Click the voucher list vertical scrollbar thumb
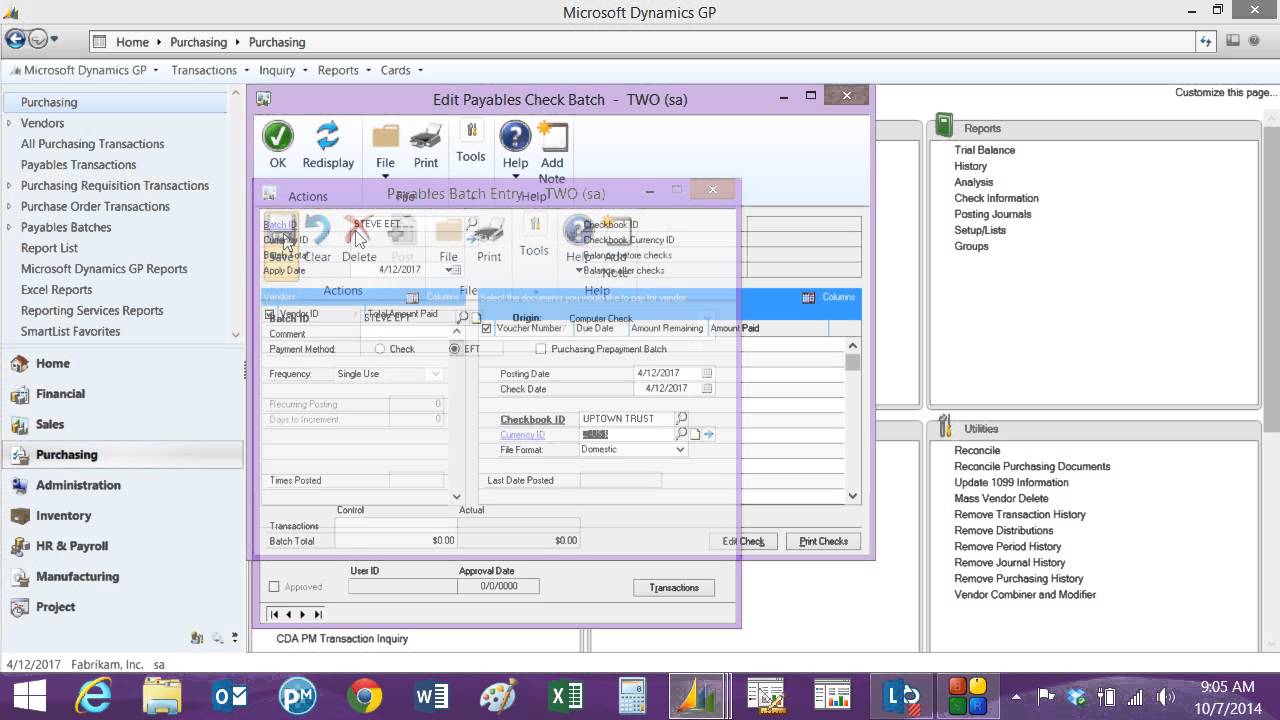The image size is (1280, 720). (853, 362)
